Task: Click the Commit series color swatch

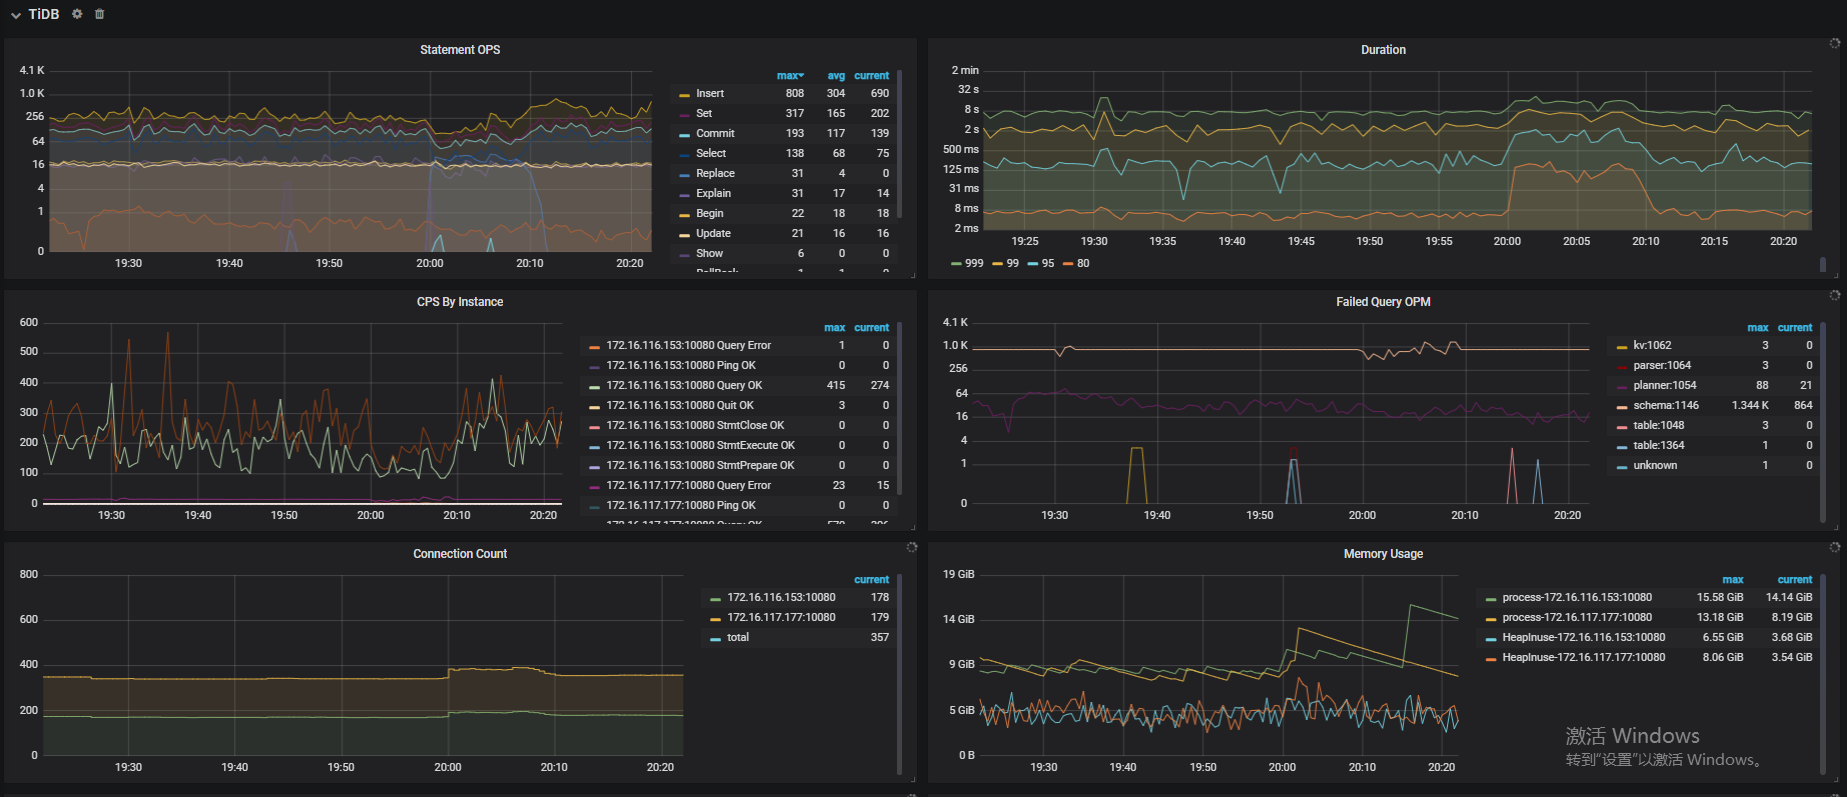Action: click(684, 134)
